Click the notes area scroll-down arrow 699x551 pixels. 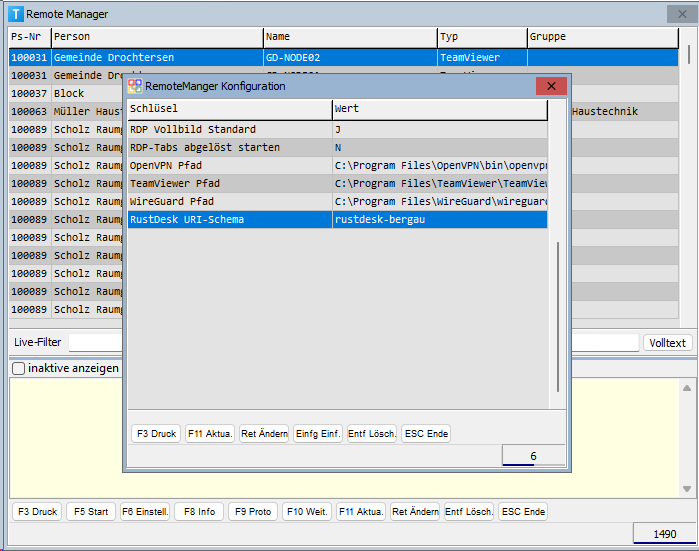[x=687, y=489]
